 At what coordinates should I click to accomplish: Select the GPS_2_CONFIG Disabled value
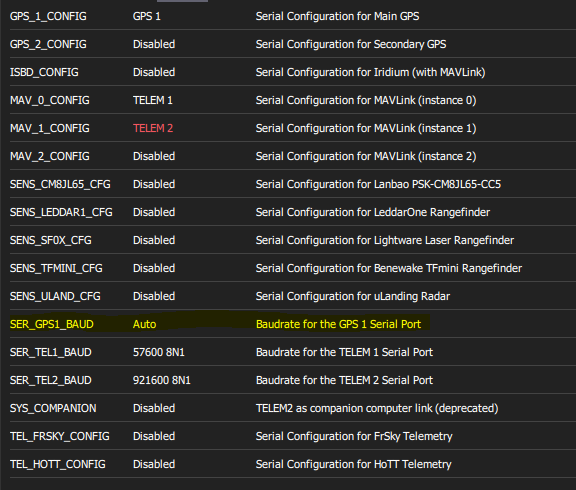(x=154, y=44)
